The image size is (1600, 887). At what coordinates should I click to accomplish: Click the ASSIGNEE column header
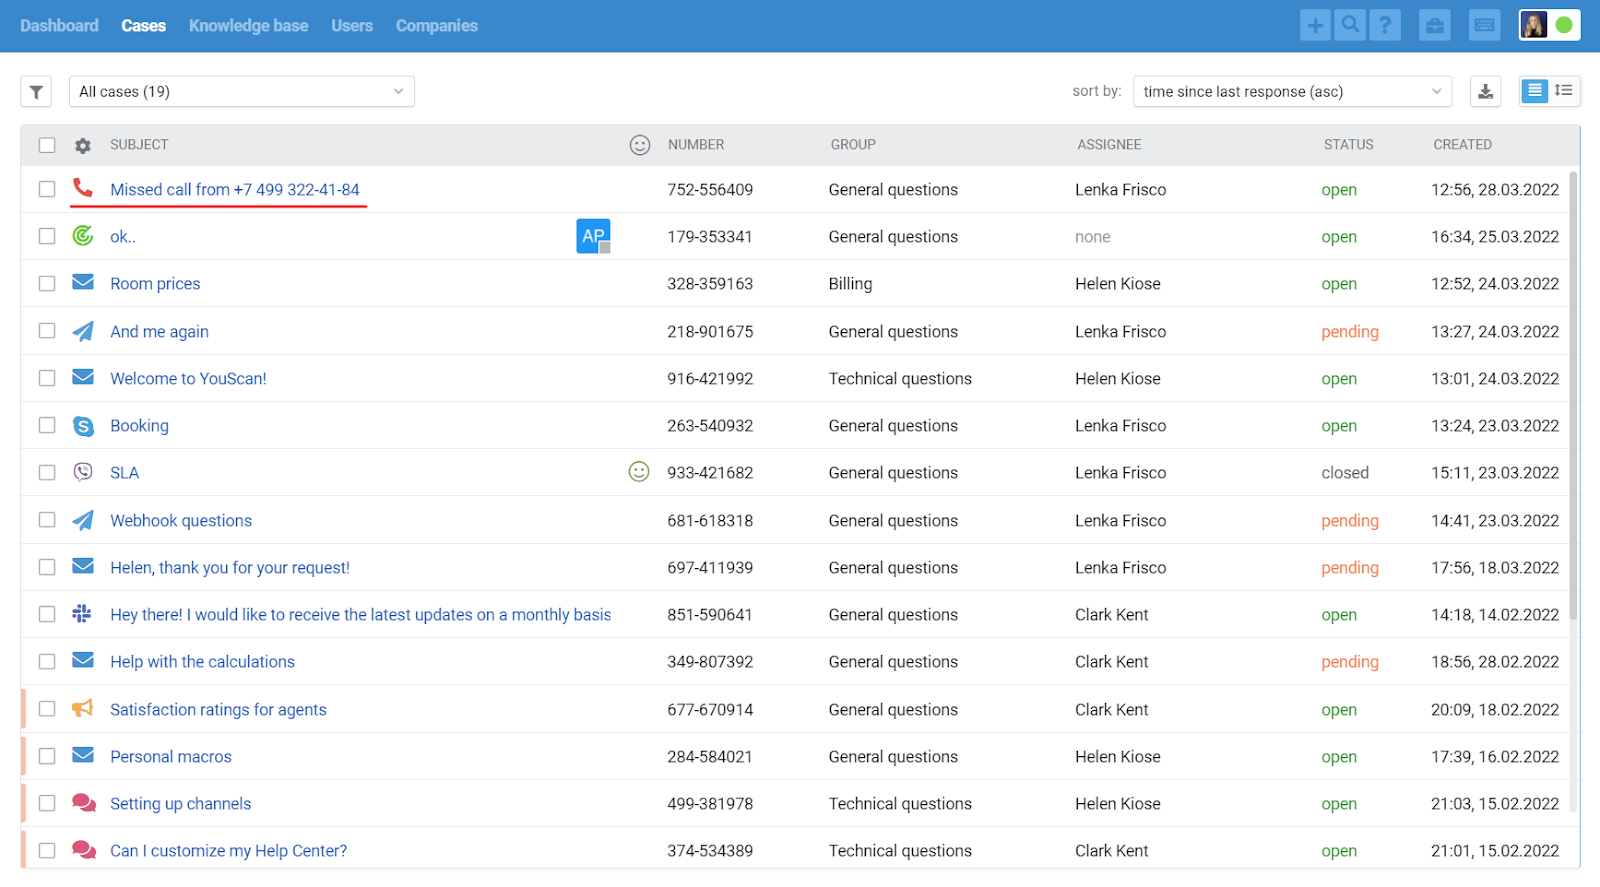1109,145
